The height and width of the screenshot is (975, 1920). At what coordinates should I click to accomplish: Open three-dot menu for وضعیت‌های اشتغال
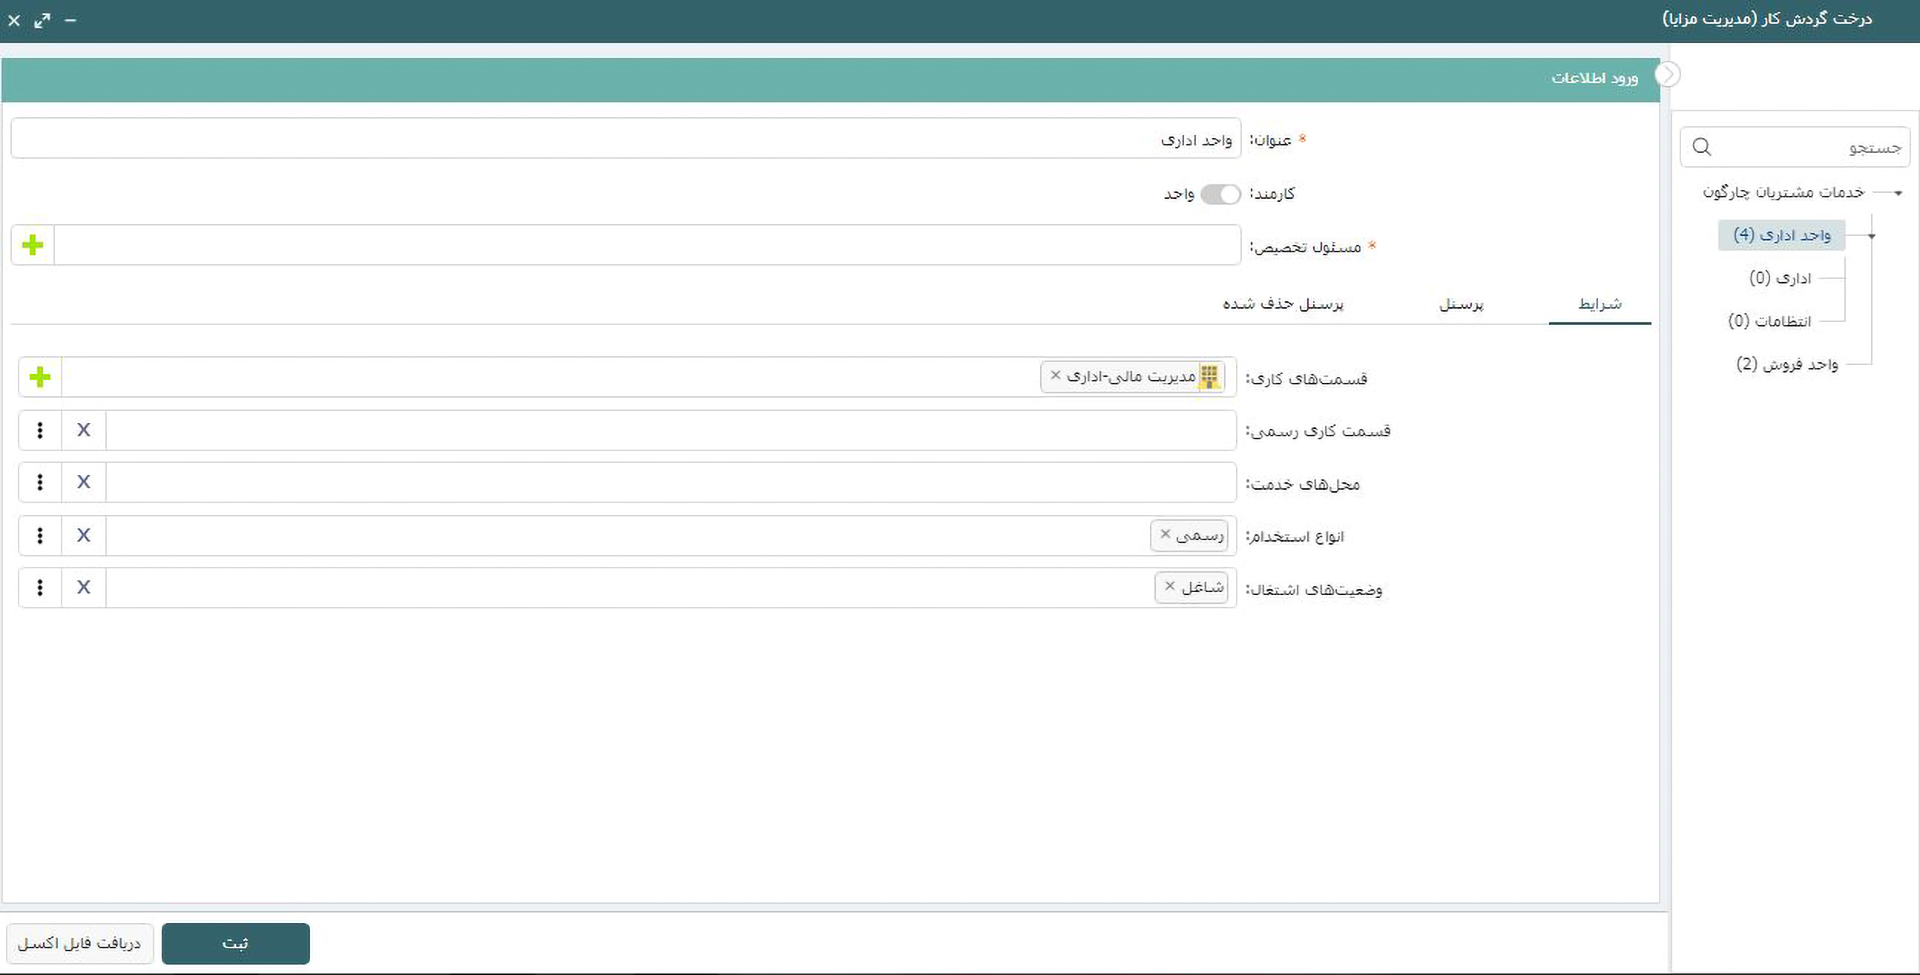click(40, 588)
